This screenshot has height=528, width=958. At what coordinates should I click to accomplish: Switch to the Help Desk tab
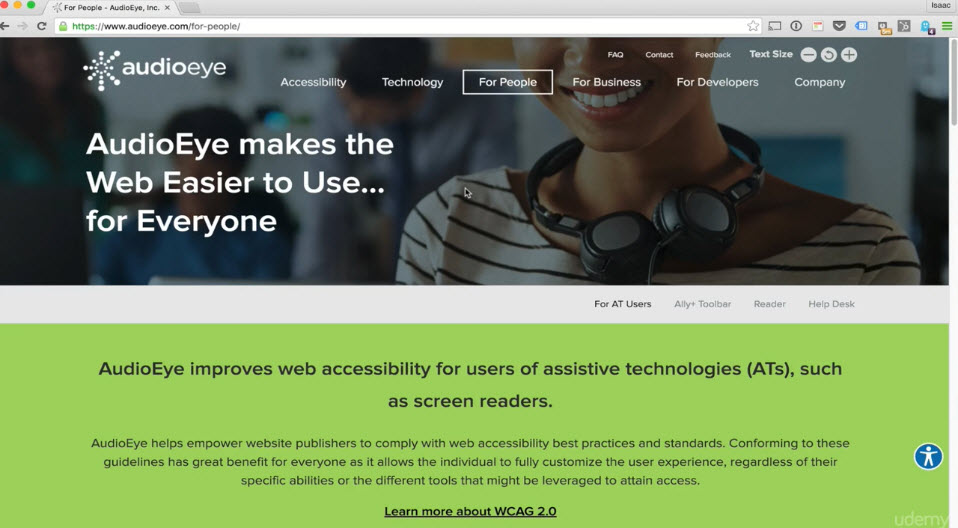point(832,304)
